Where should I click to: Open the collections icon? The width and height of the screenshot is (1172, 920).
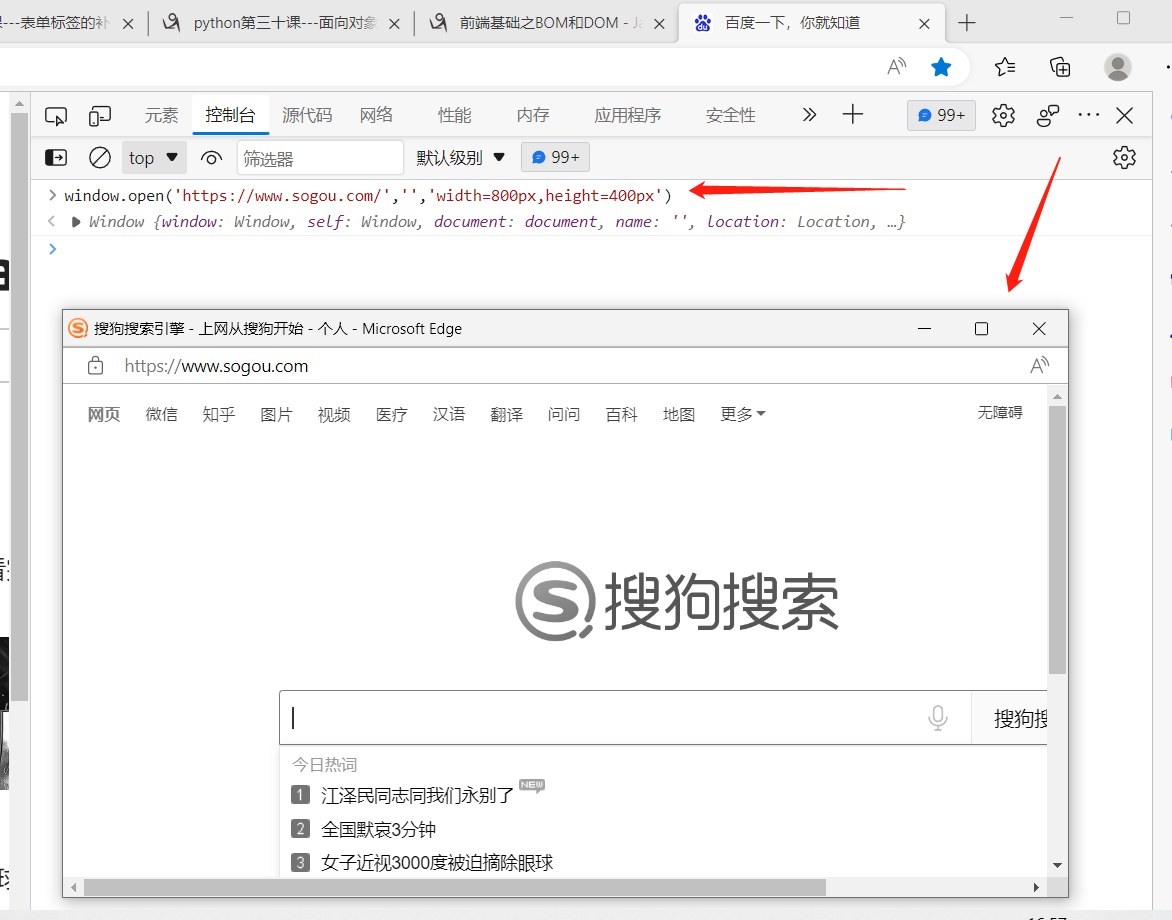click(1060, 67)
